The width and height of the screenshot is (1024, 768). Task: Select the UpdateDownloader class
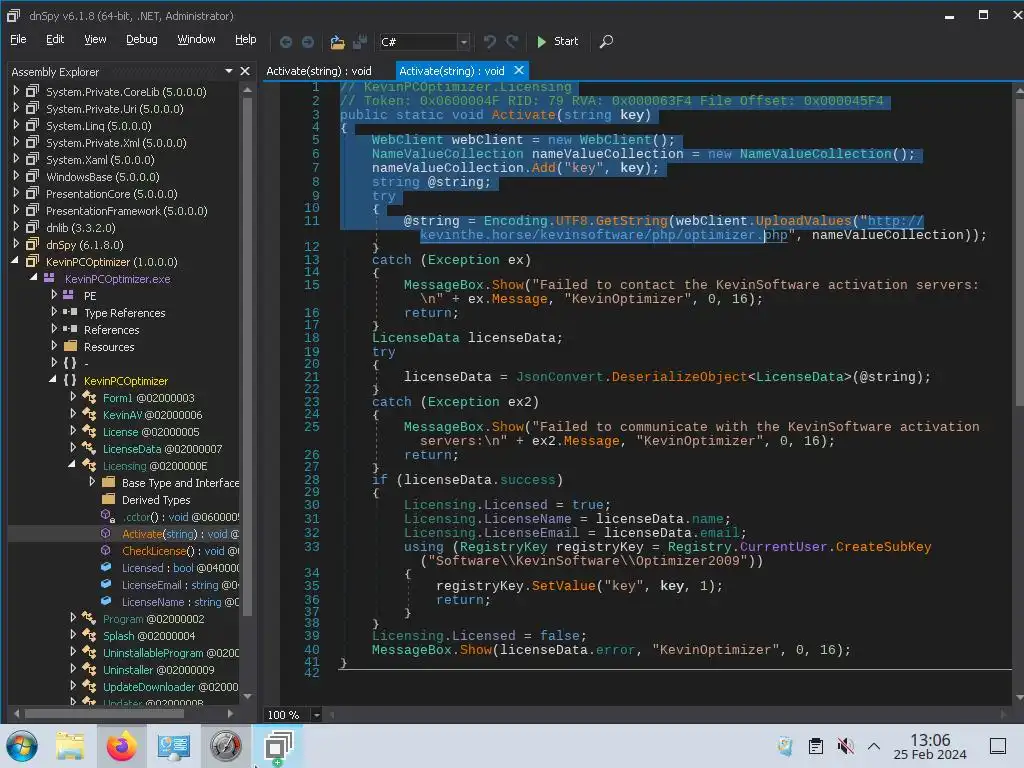click(x=170, y=686)
